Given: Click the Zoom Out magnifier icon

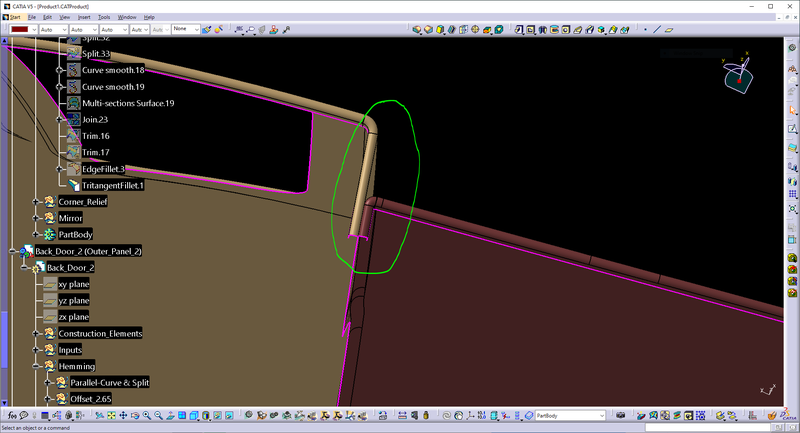Looking at the screenshot, I should (x=158, y=416).
